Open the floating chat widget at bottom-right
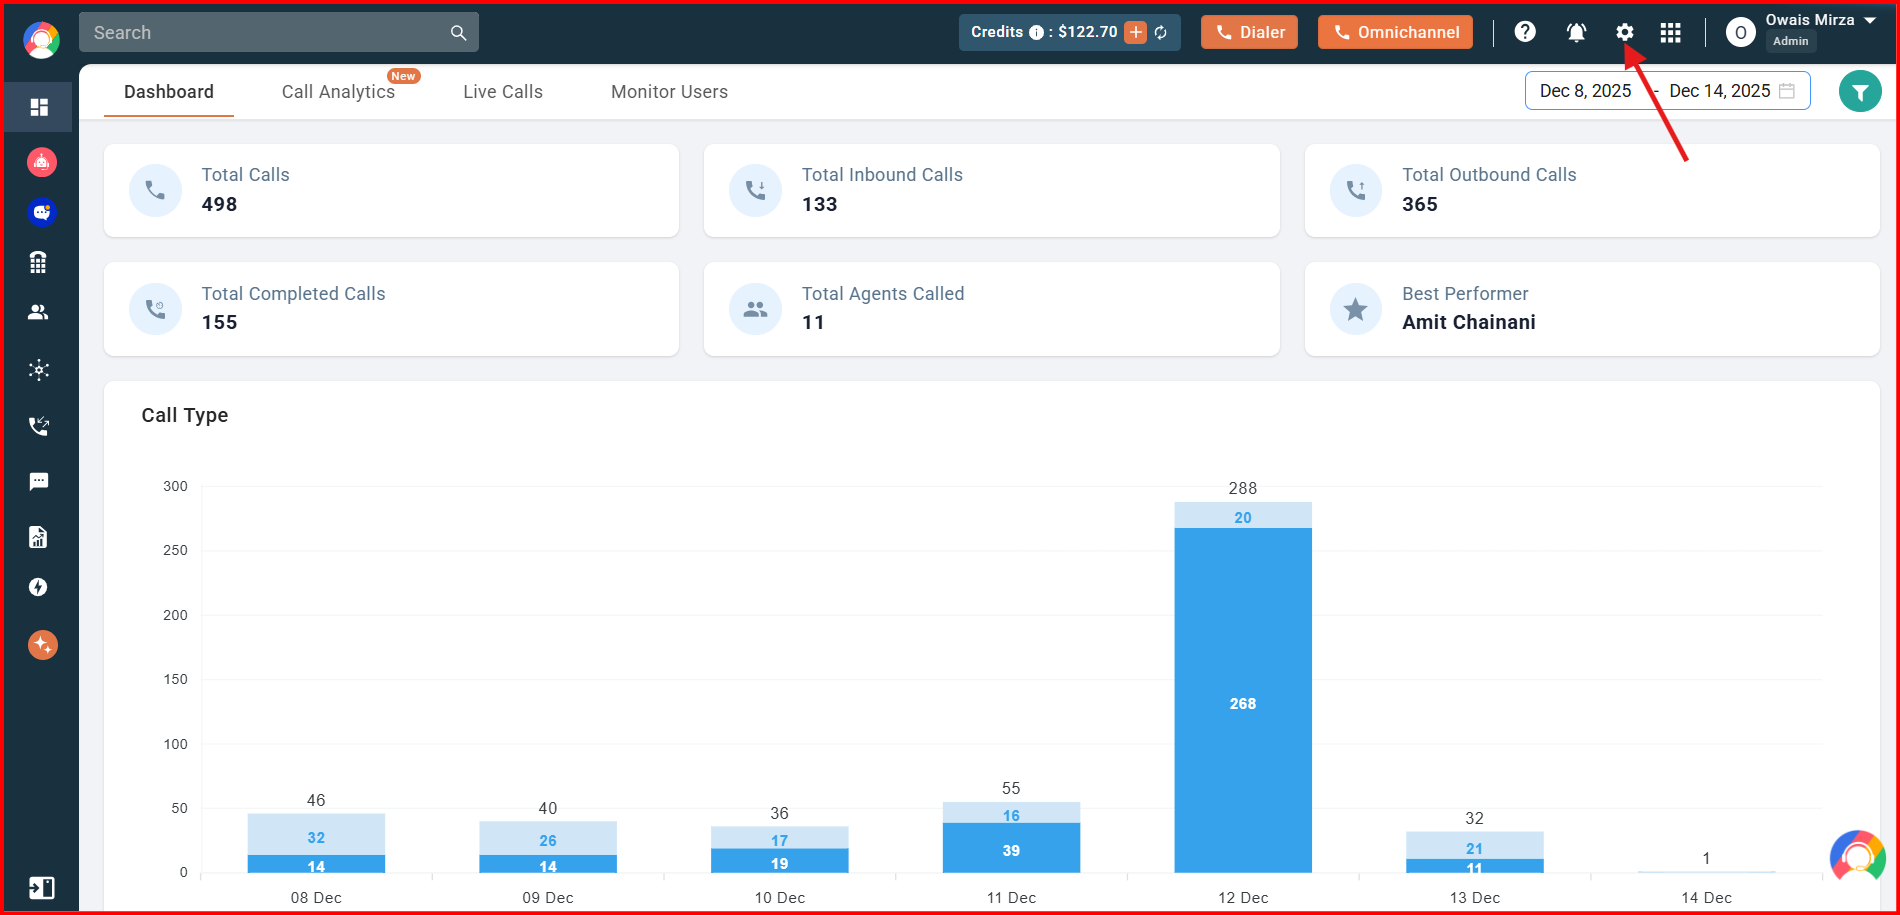The height and width of the screenshot is (915, 1900). (1858, 857)
